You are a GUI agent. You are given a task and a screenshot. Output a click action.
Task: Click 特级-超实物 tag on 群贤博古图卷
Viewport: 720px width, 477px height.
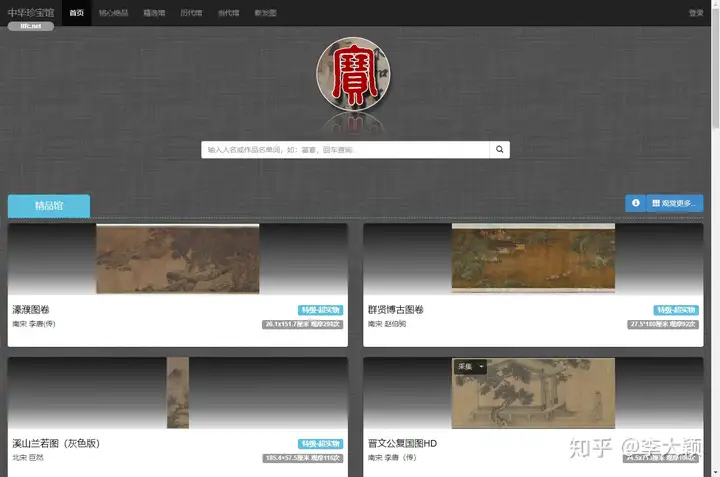(x=676, y=310)
